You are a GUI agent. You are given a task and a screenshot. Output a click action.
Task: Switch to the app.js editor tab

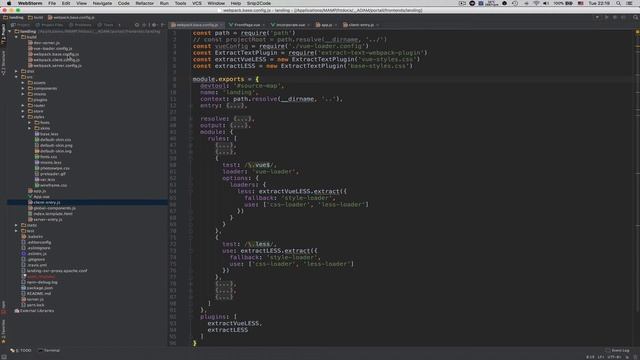(x=326, y=25)
